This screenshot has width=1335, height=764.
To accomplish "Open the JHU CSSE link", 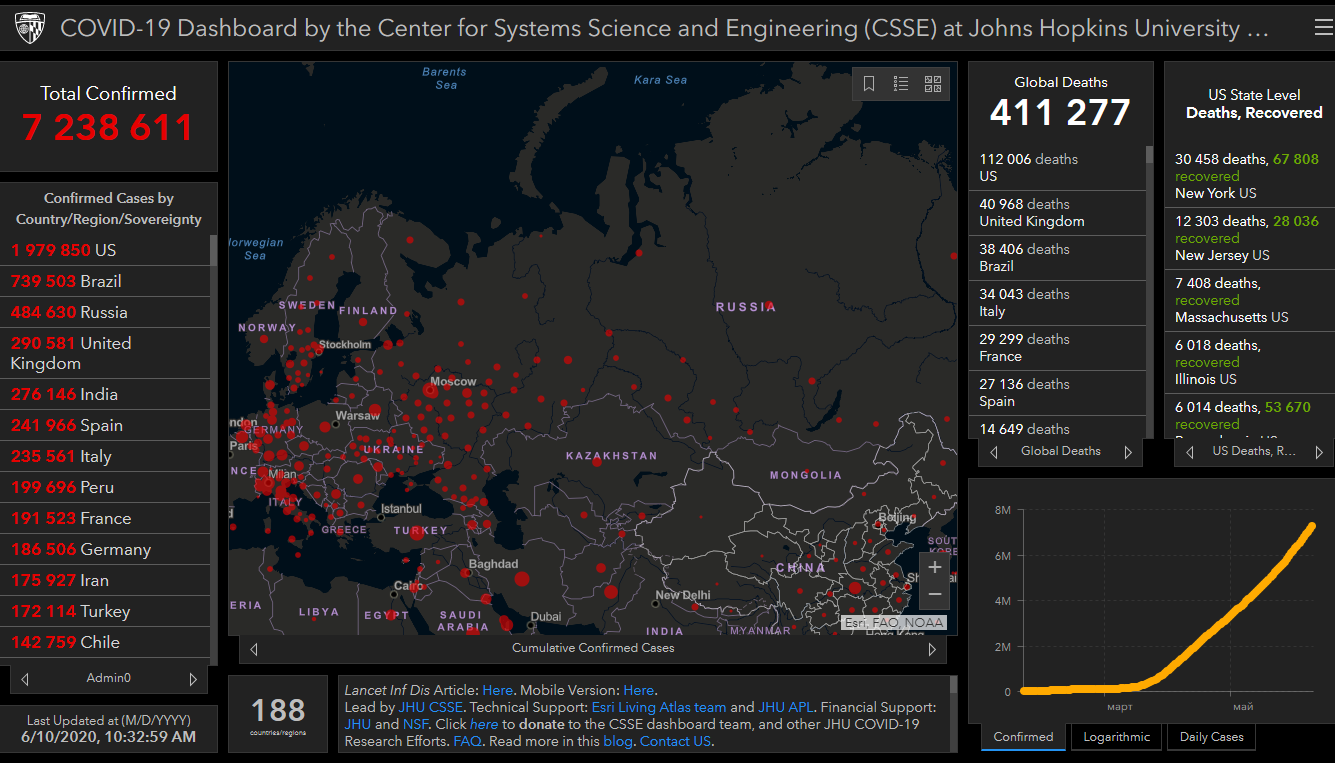I will click(430, 707).
